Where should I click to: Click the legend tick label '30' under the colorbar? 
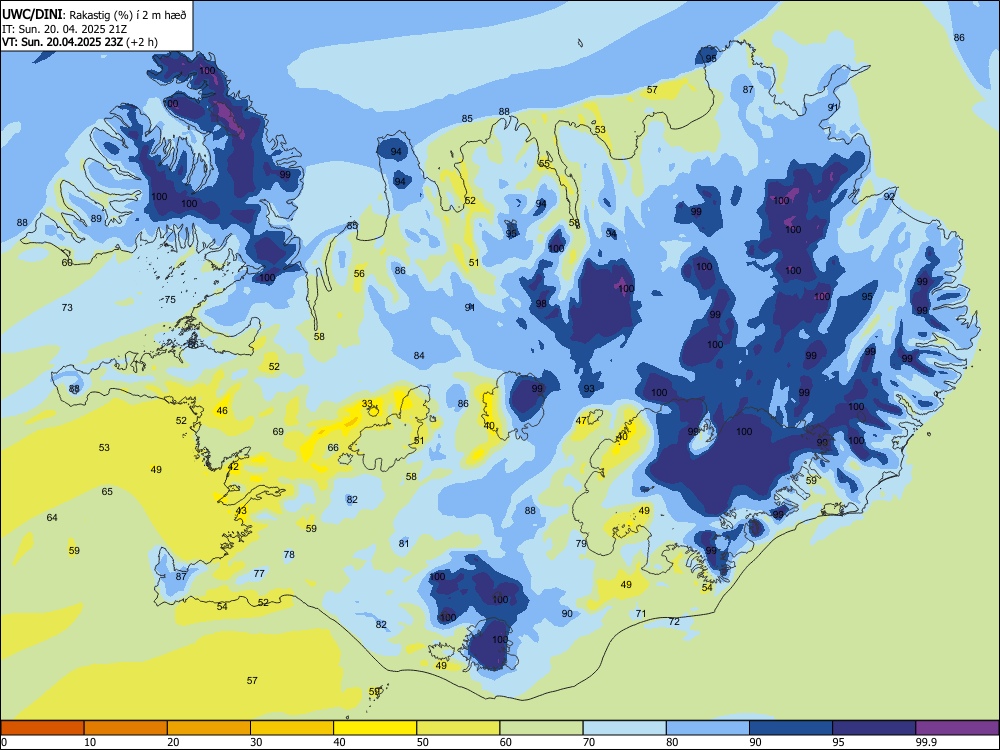click(256, 742)
